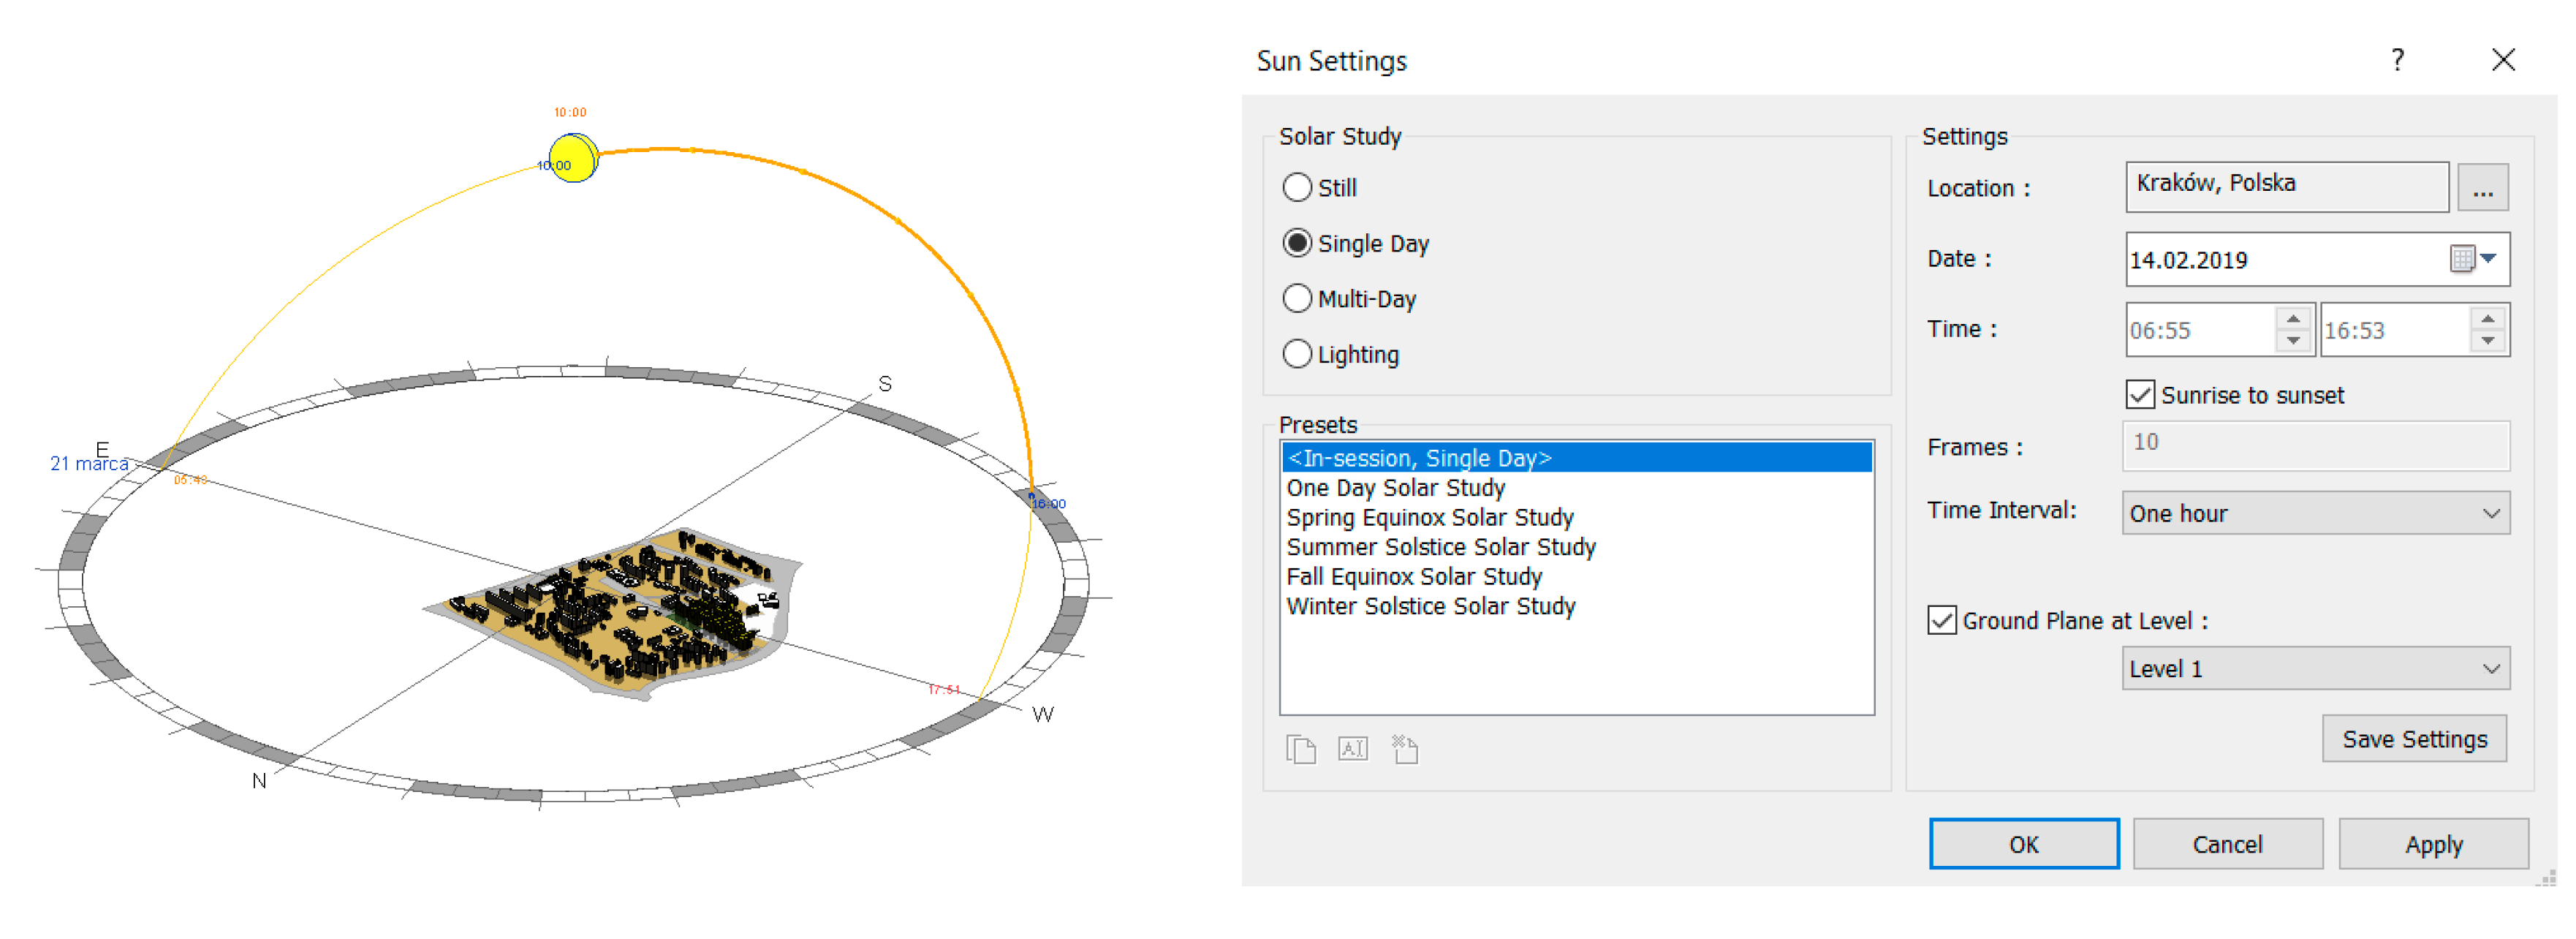Choose the Multi-Day radio button

1297,298
